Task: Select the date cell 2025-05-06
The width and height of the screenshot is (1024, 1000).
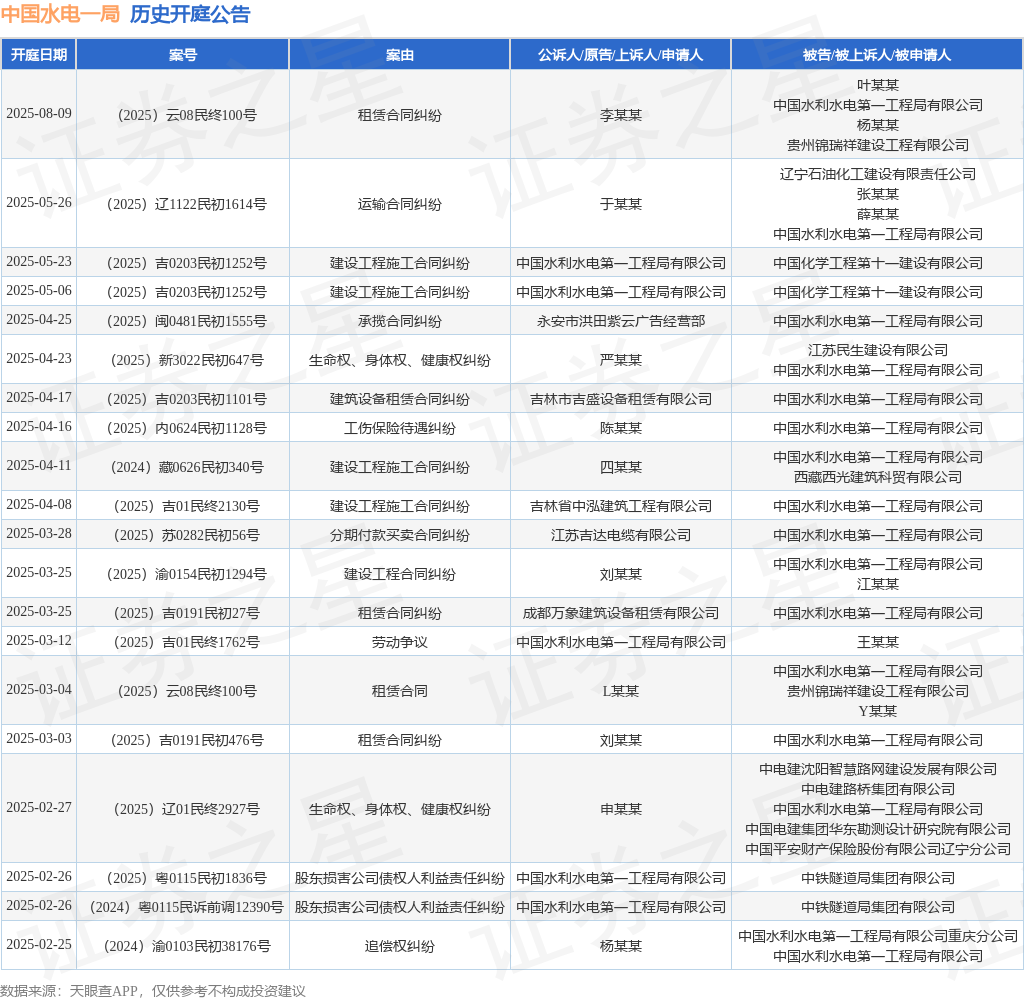Action: 39,290
